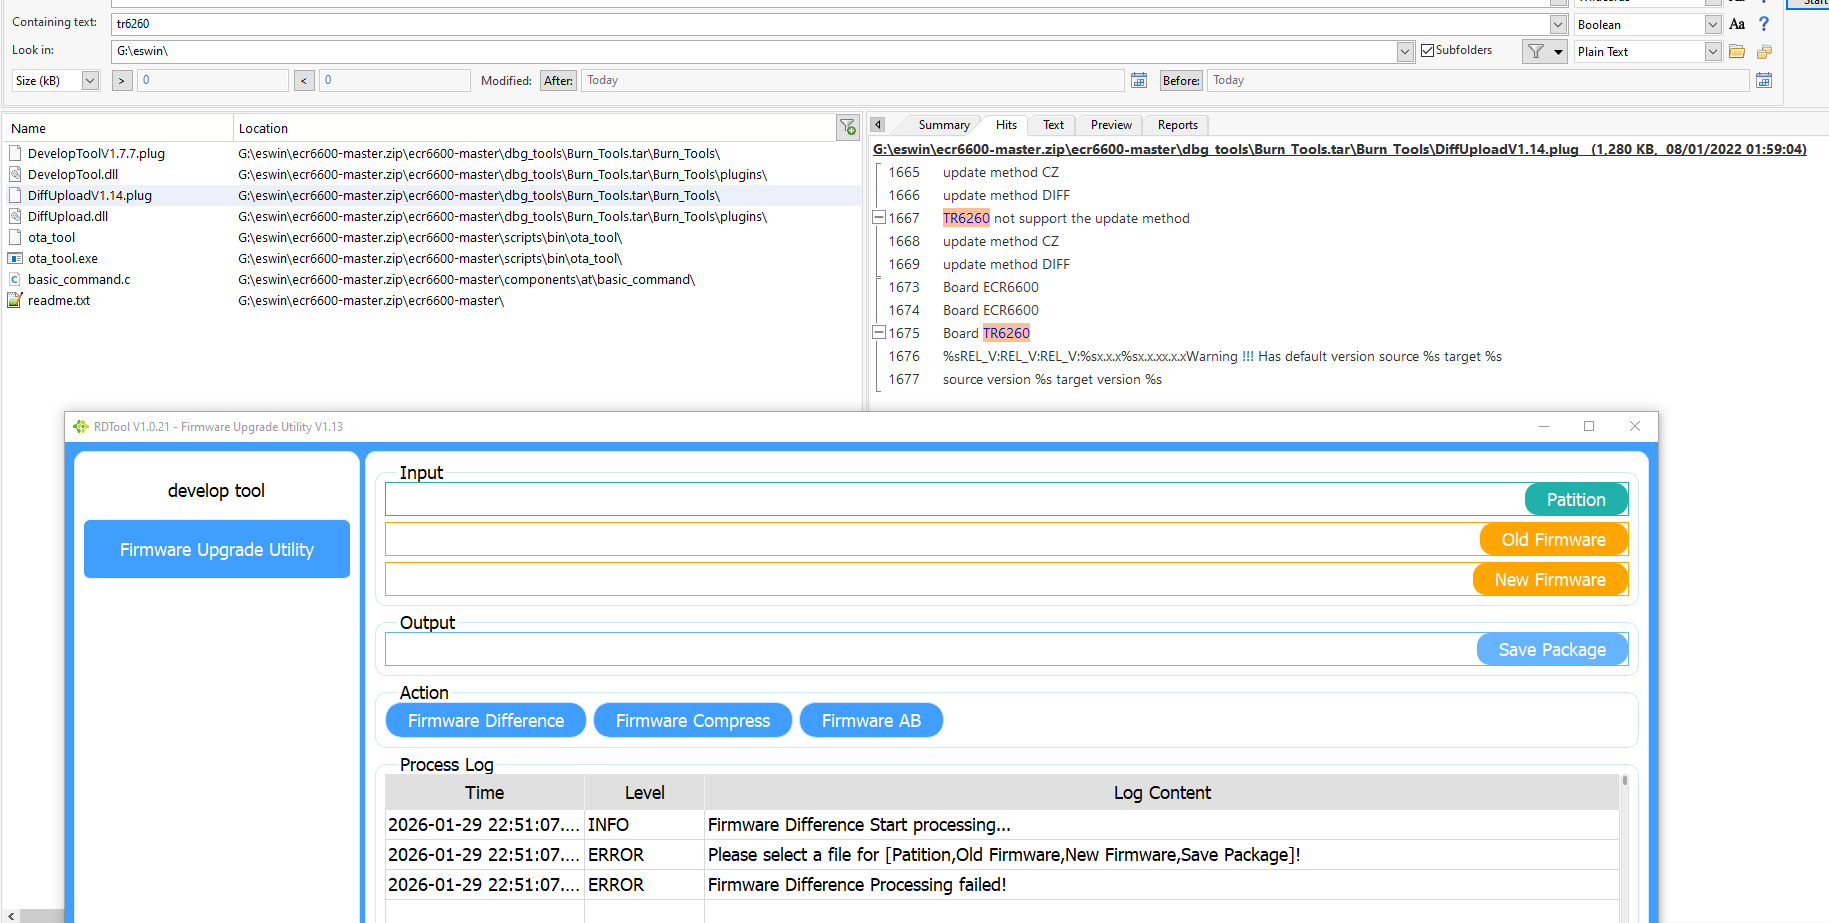Open the blue question mark help icon

pos(1764,24)
